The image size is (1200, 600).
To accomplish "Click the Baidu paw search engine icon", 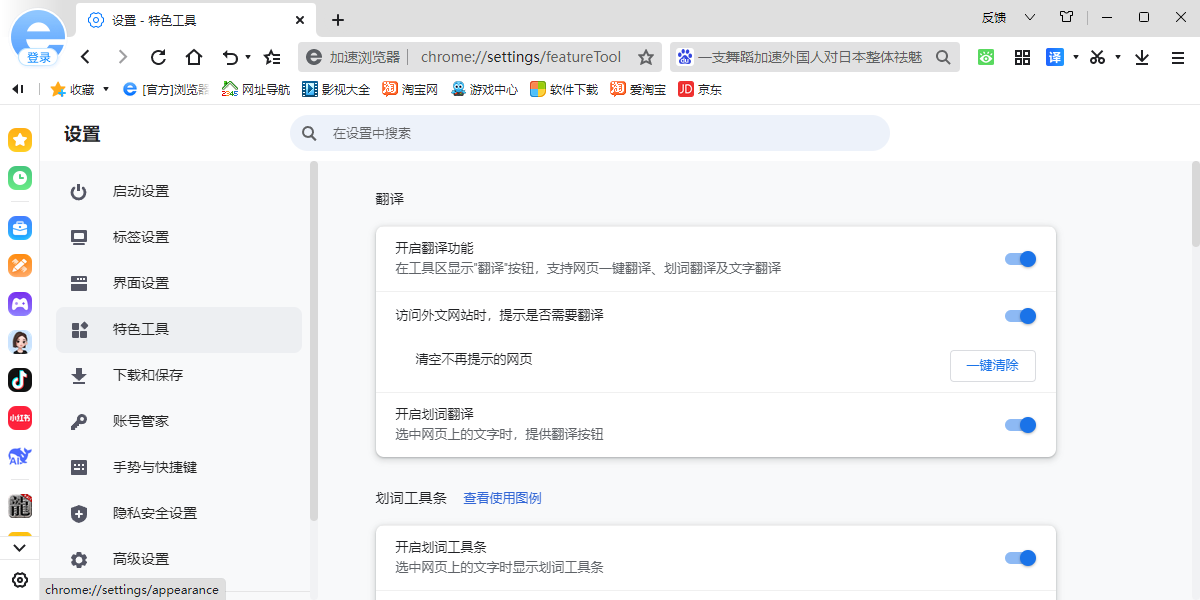I will click(x=685, y=57).
